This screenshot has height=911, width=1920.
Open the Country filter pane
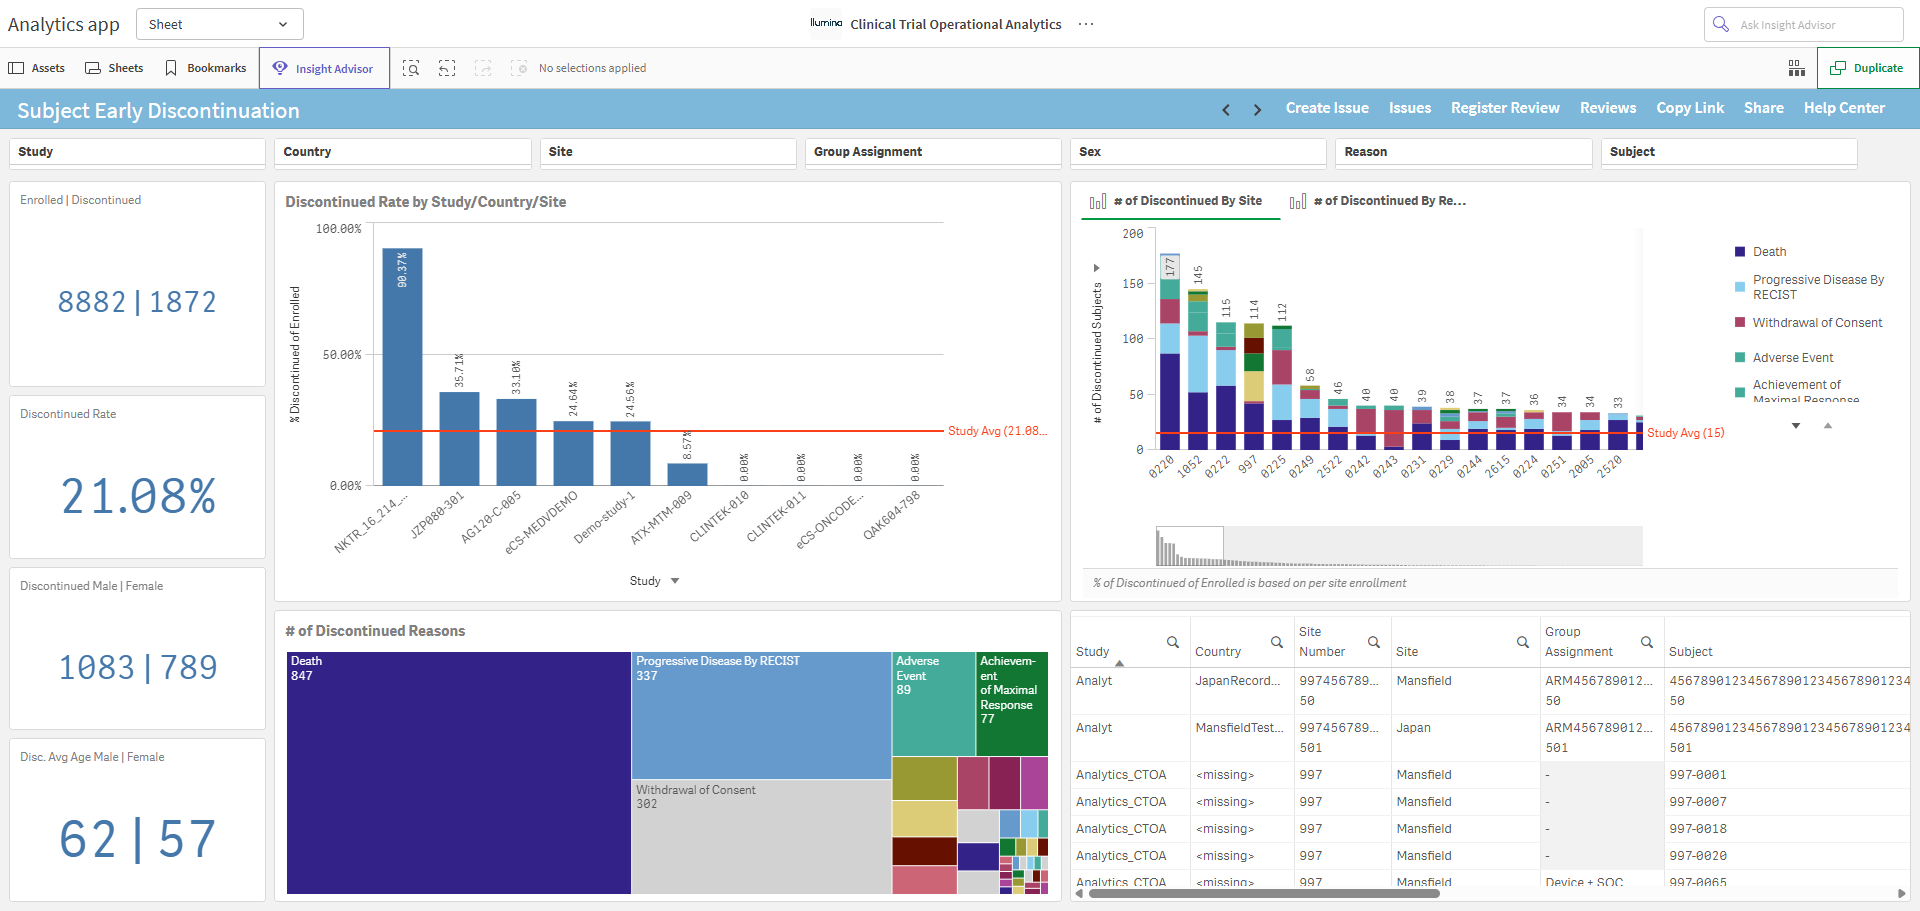tap(403, 152)
